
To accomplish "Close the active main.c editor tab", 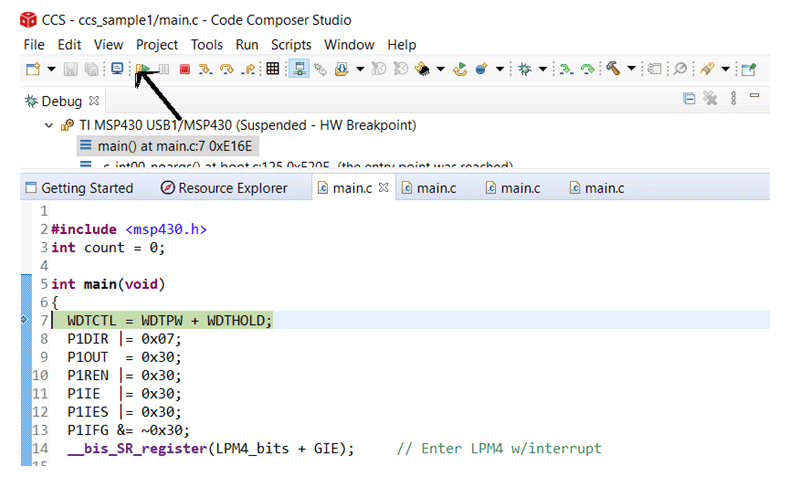I will (383, 187).
